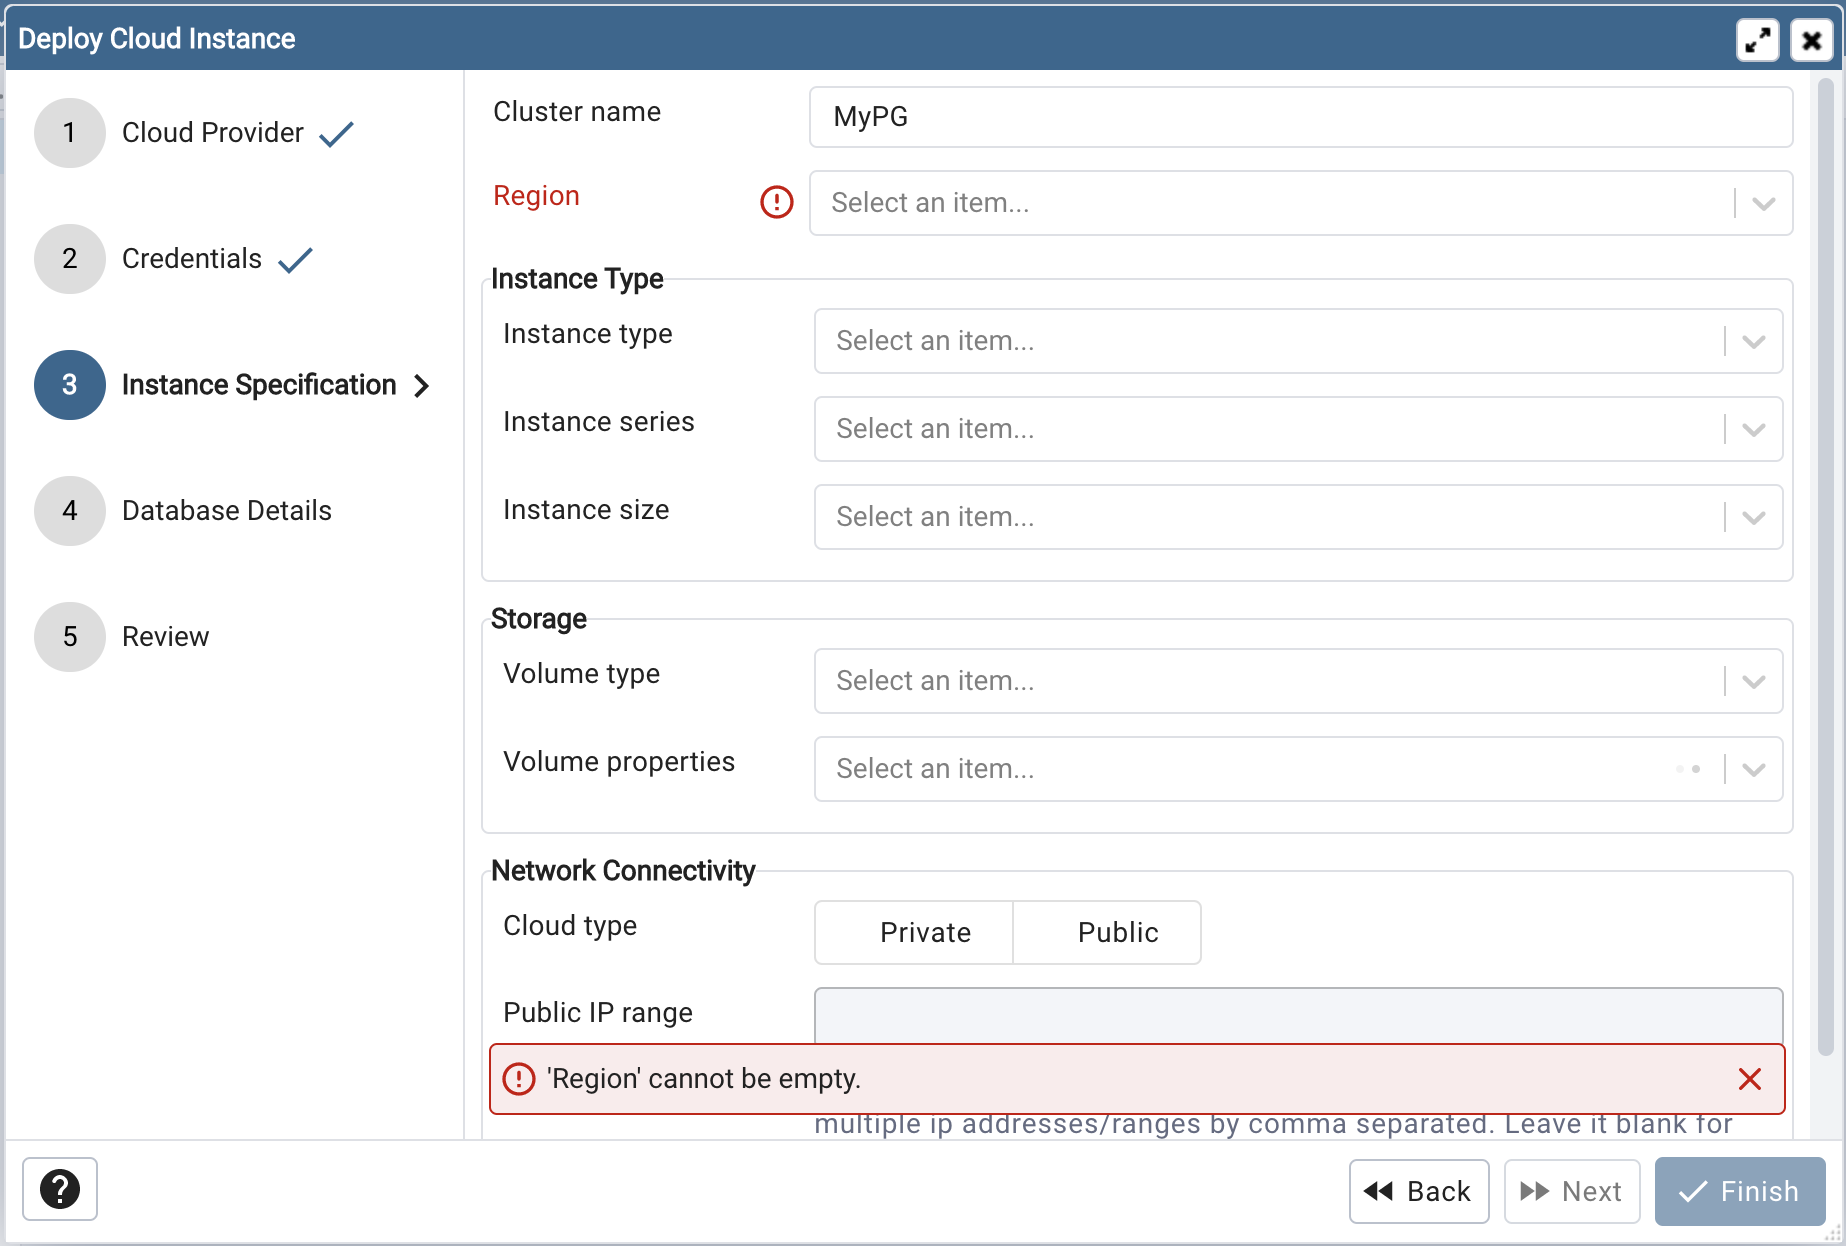Select the Instance Specification step
This screenshot has height=1246, width=1846.
pos(258,385)
